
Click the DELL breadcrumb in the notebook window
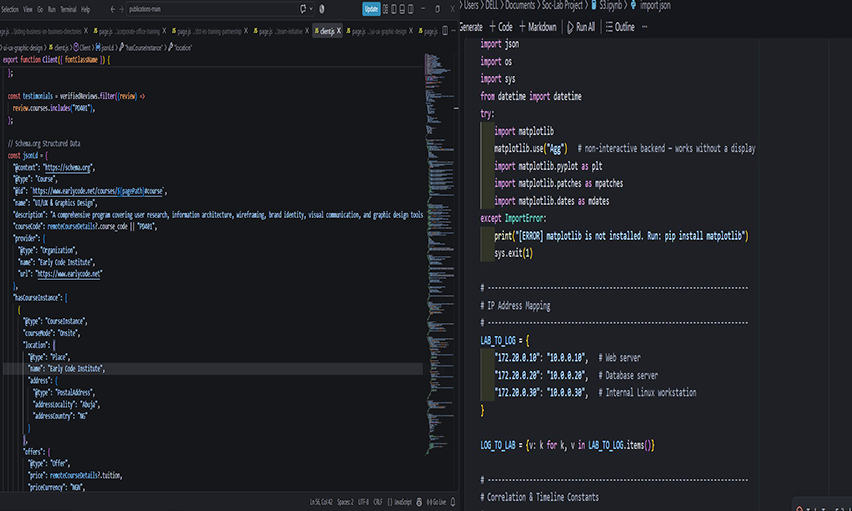coord(492,5)
